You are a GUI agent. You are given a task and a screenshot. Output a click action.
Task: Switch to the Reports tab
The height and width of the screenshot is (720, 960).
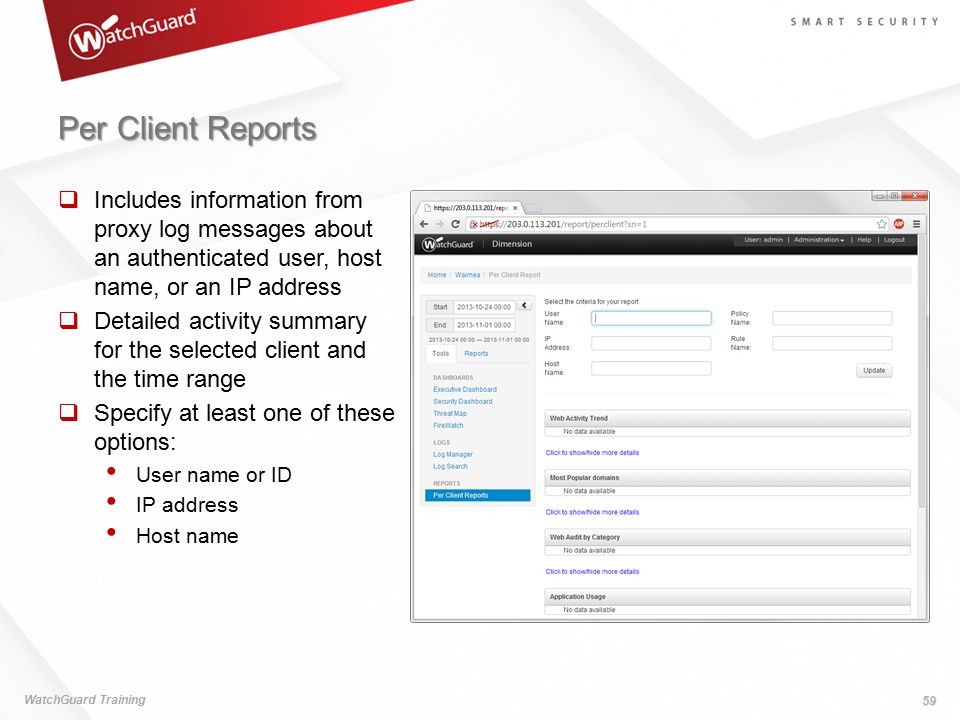pyautogui.click(x=476, y=353)
